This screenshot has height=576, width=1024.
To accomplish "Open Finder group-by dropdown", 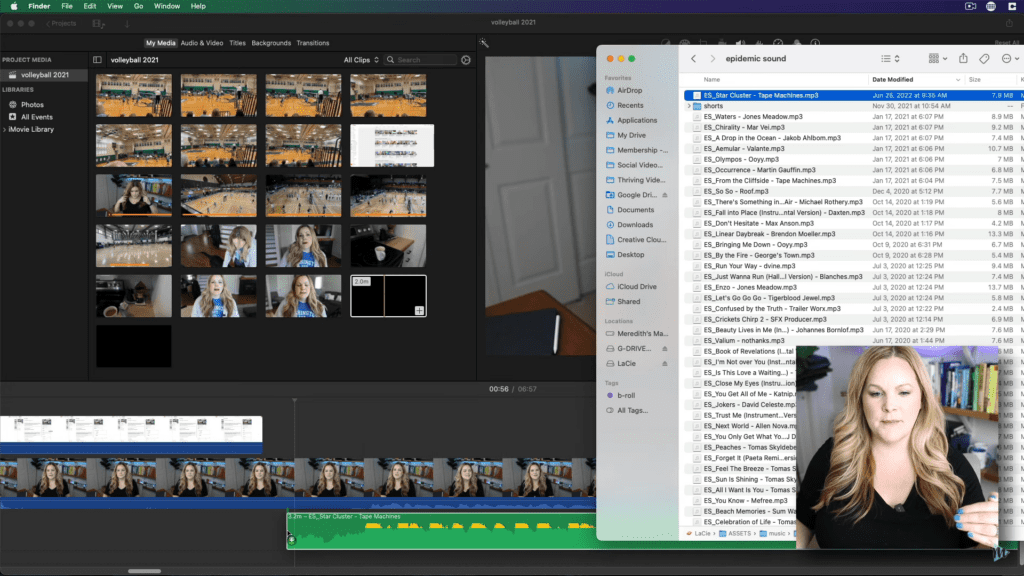I will click(938, 59).
